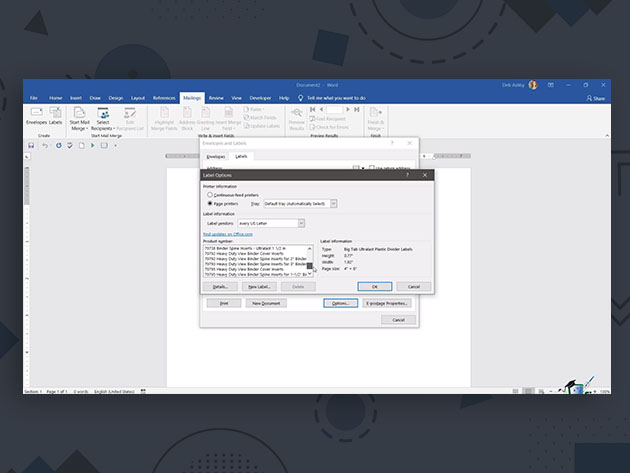Select the Labels tab in Envelopes and Labels
630x473 pixels.
[241, 156]
